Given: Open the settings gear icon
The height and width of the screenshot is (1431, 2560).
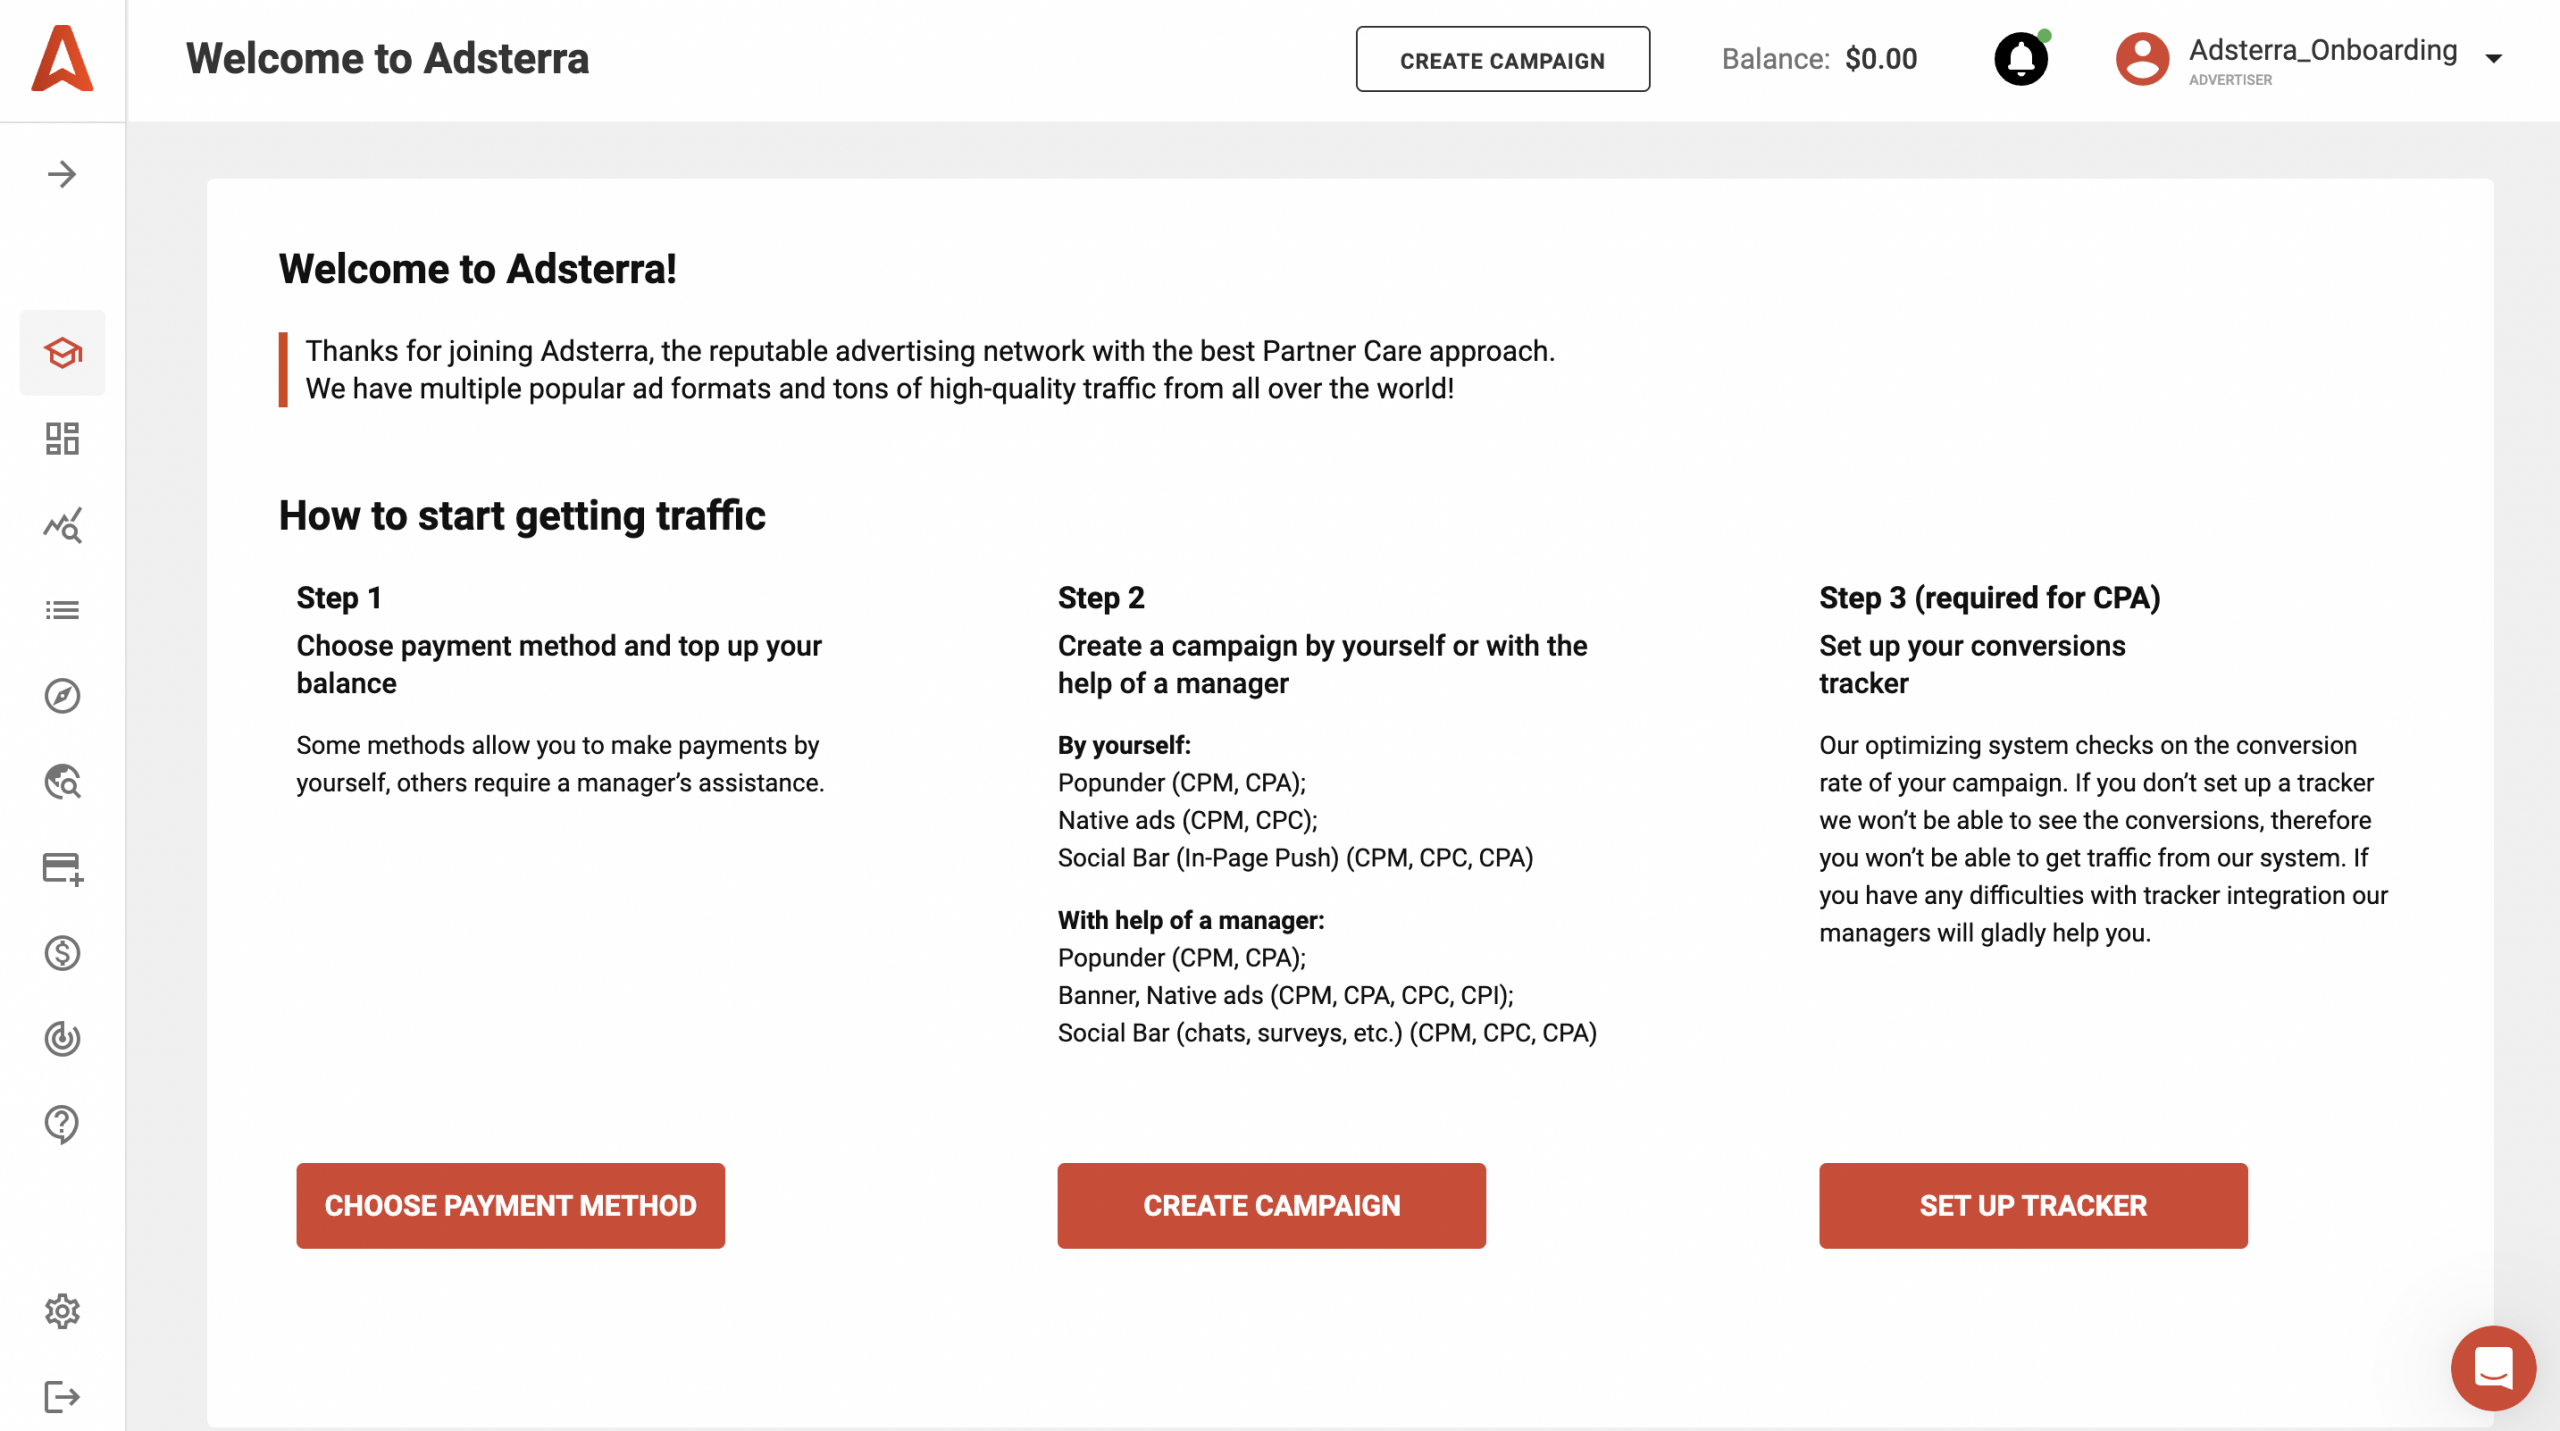Looking at the screenshot, I should pyautogui.click(x=62, y=1312).
